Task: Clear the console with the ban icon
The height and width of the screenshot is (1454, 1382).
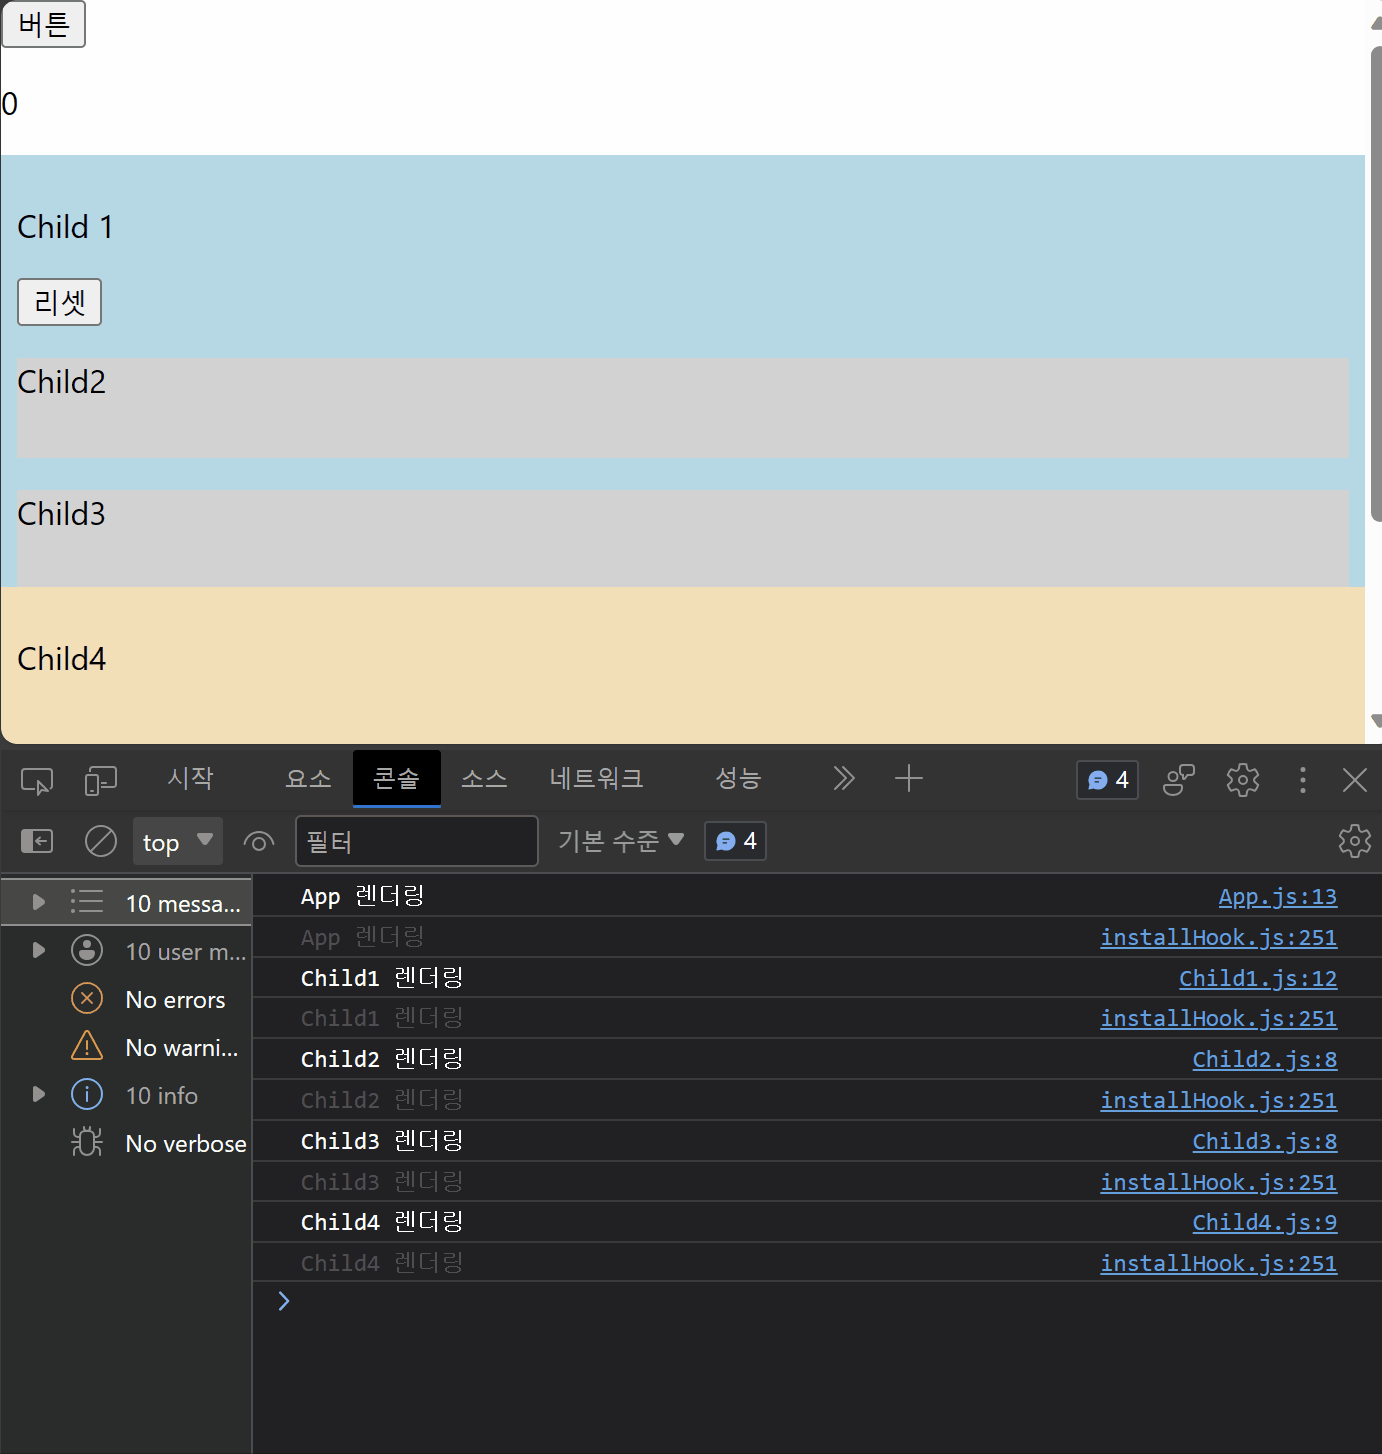Action: coord(101,841)
